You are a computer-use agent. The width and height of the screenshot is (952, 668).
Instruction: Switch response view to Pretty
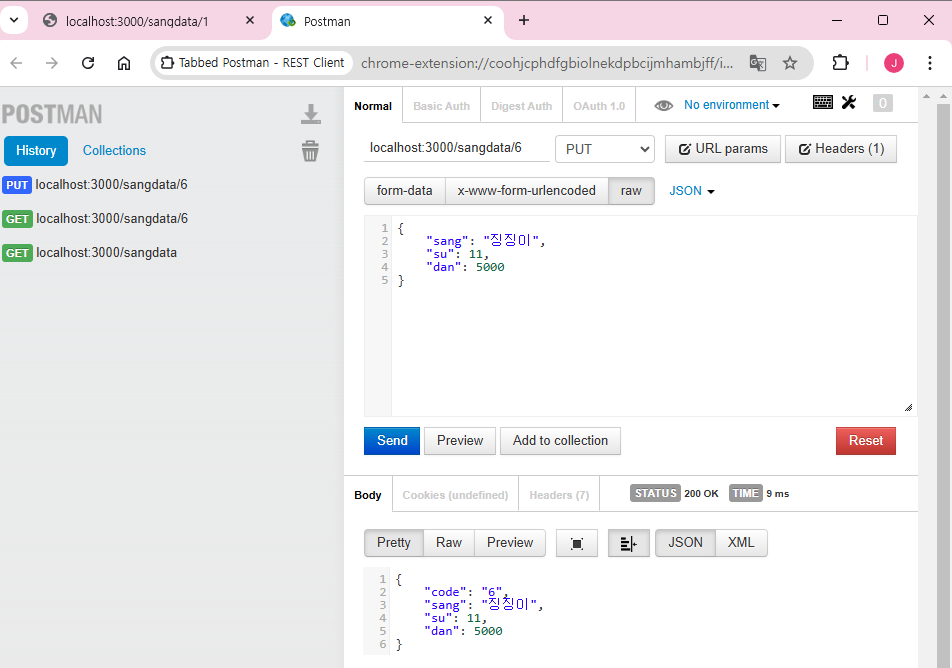393,543
